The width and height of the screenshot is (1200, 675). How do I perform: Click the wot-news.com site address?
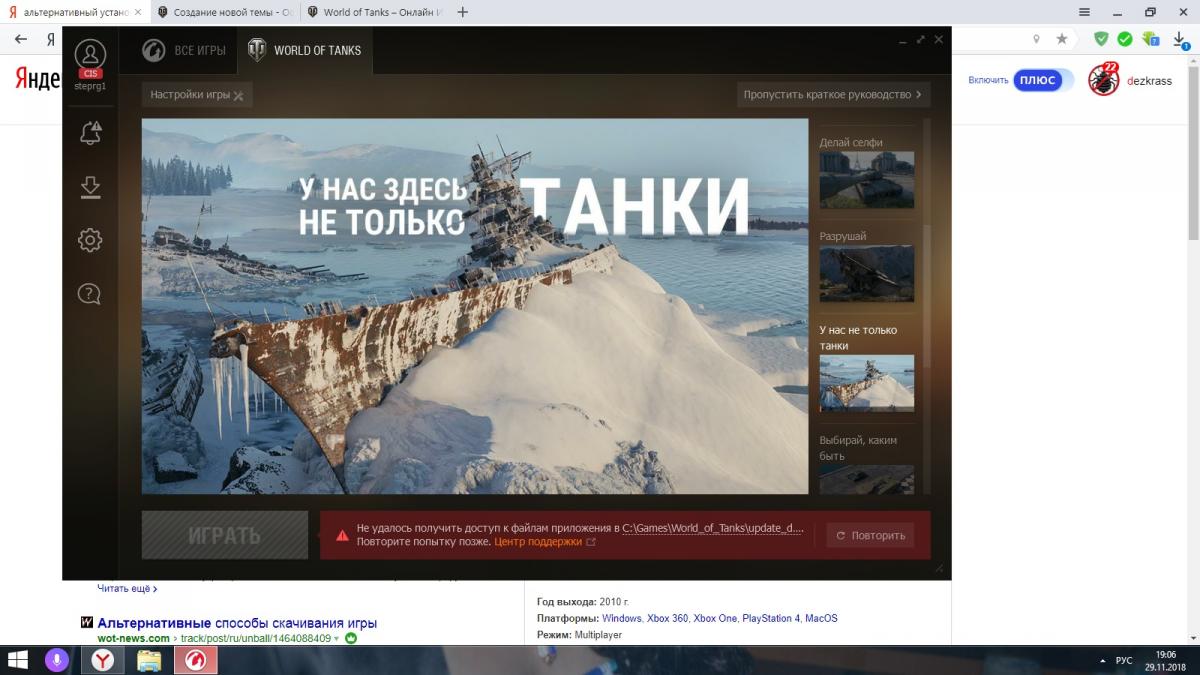[x=133, y=638]
